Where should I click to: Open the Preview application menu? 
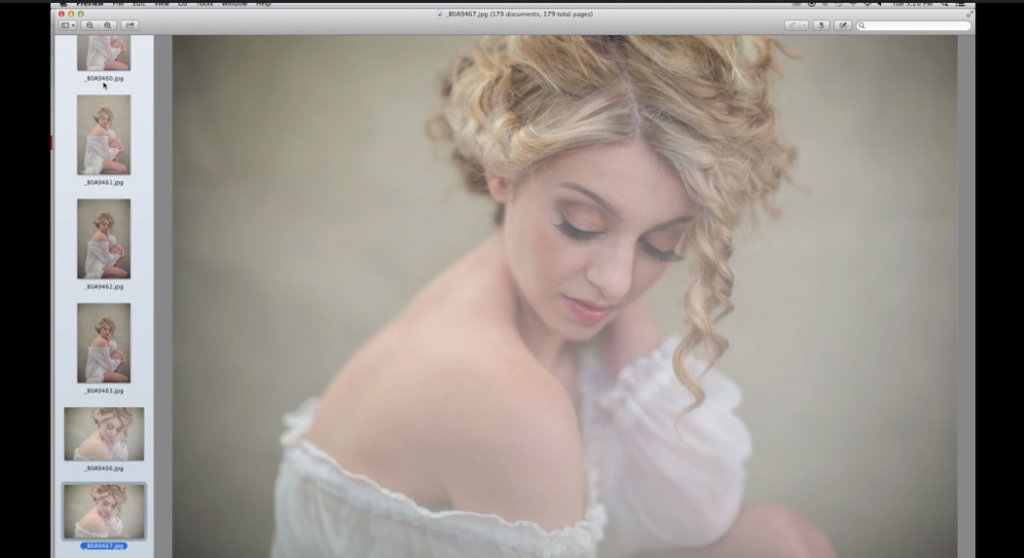tap(89, 3)
